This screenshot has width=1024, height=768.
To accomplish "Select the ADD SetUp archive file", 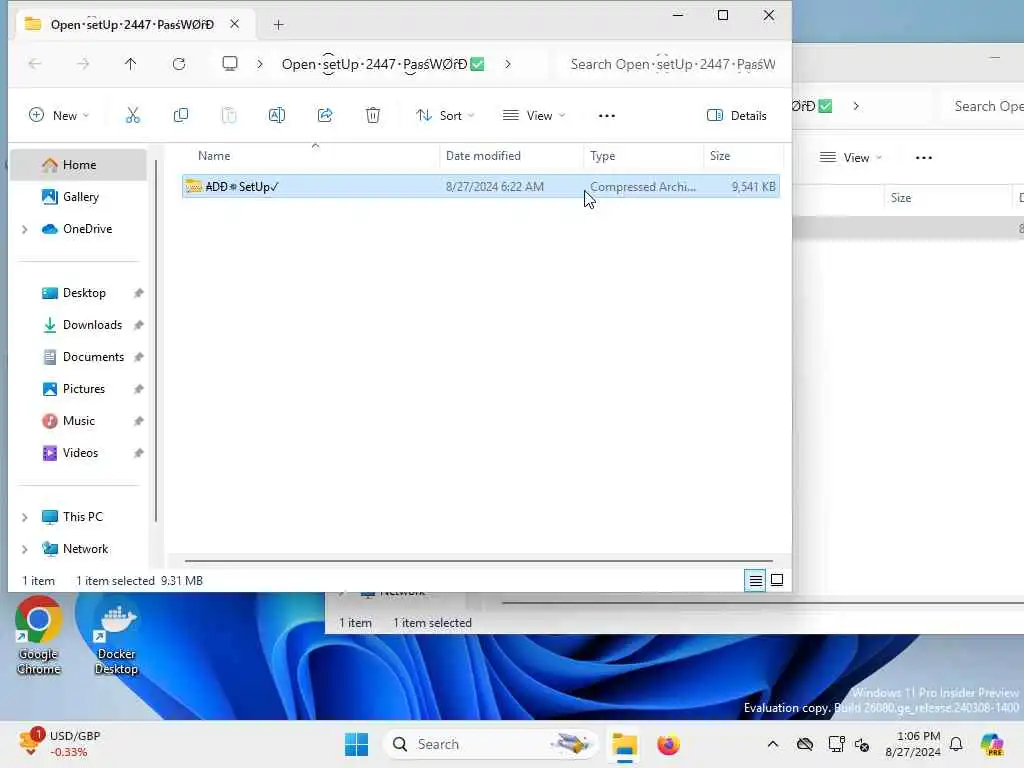I will (481, 187).
